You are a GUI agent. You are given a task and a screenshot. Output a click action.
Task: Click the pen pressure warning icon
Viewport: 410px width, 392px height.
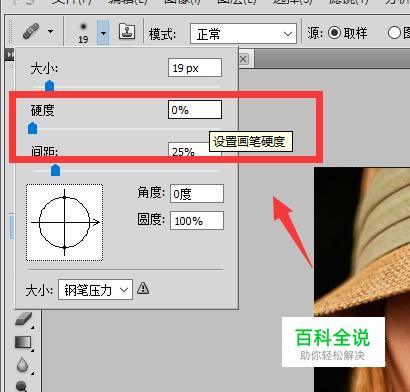click(x=143, y=288)
